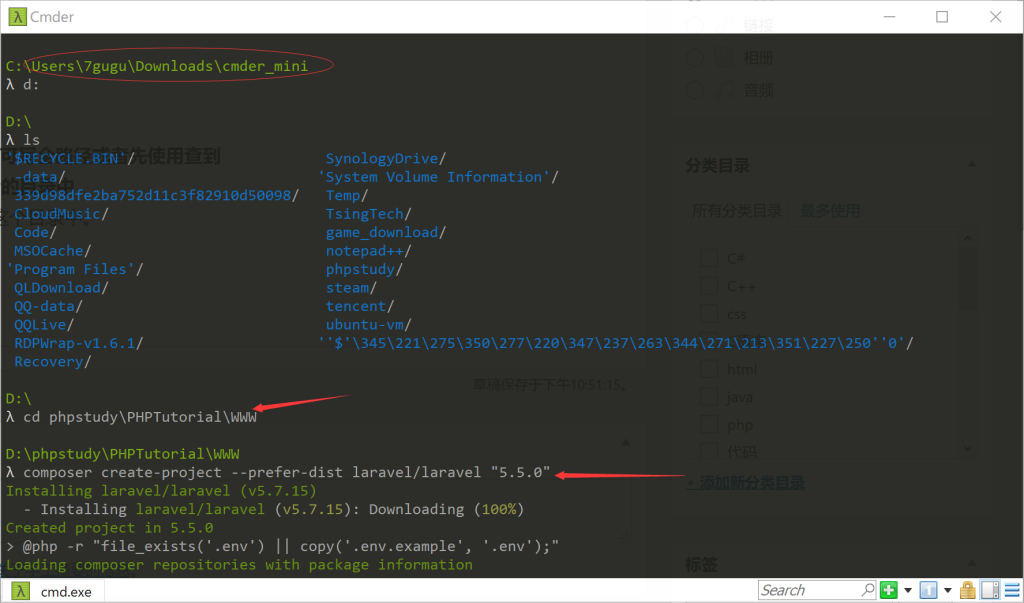Select the 音频 radio button
This screenshot has width=1024, height=603.
point(695,90)
